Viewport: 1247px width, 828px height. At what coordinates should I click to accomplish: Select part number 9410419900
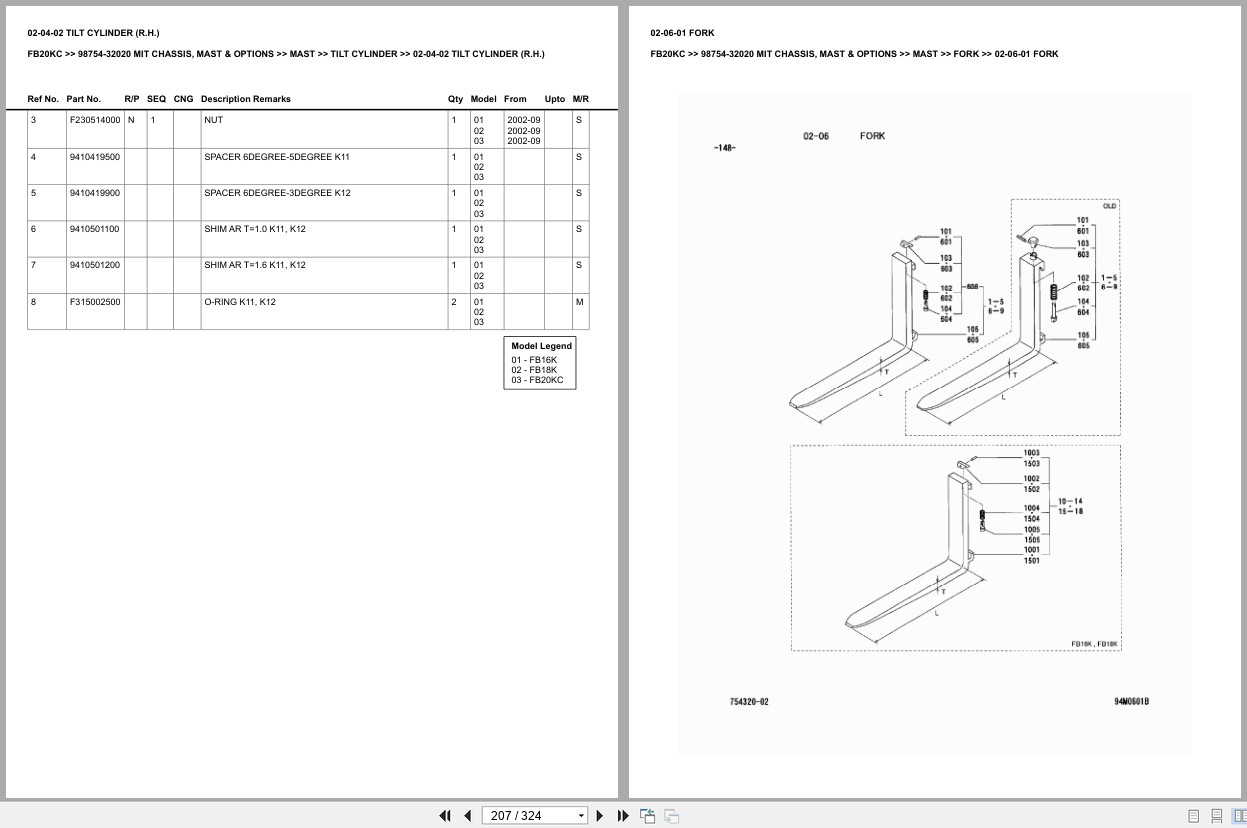click(x=95, y=193)
